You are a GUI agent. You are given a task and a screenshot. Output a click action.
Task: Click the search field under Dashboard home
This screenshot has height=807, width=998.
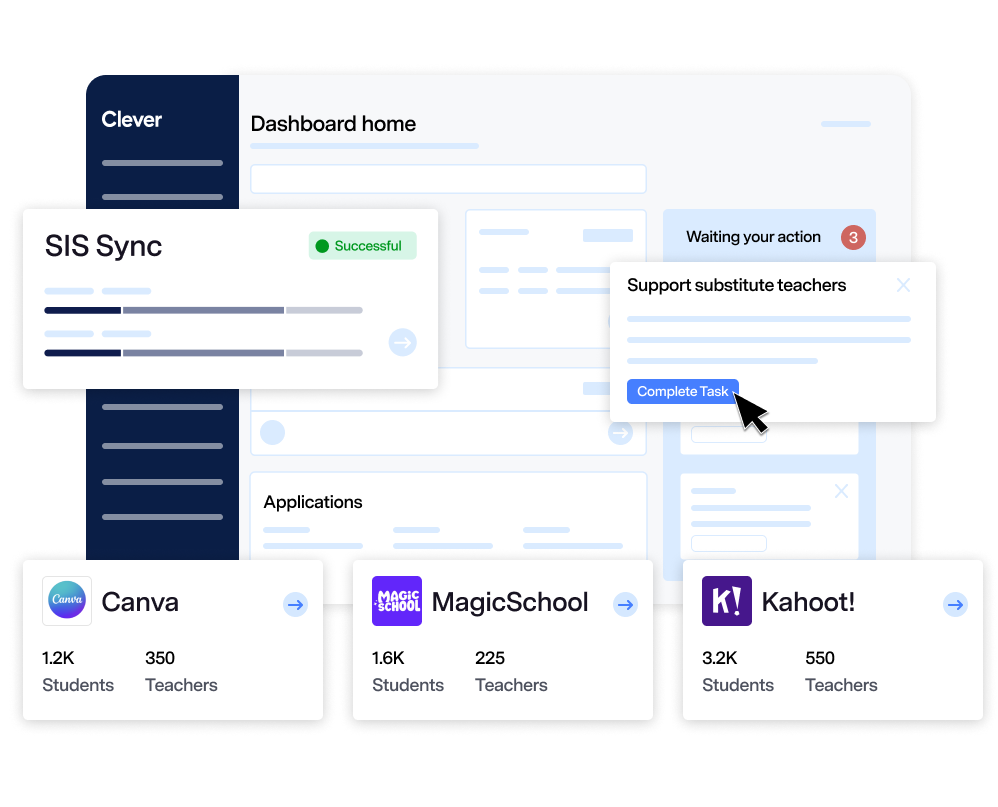[448, 179]
